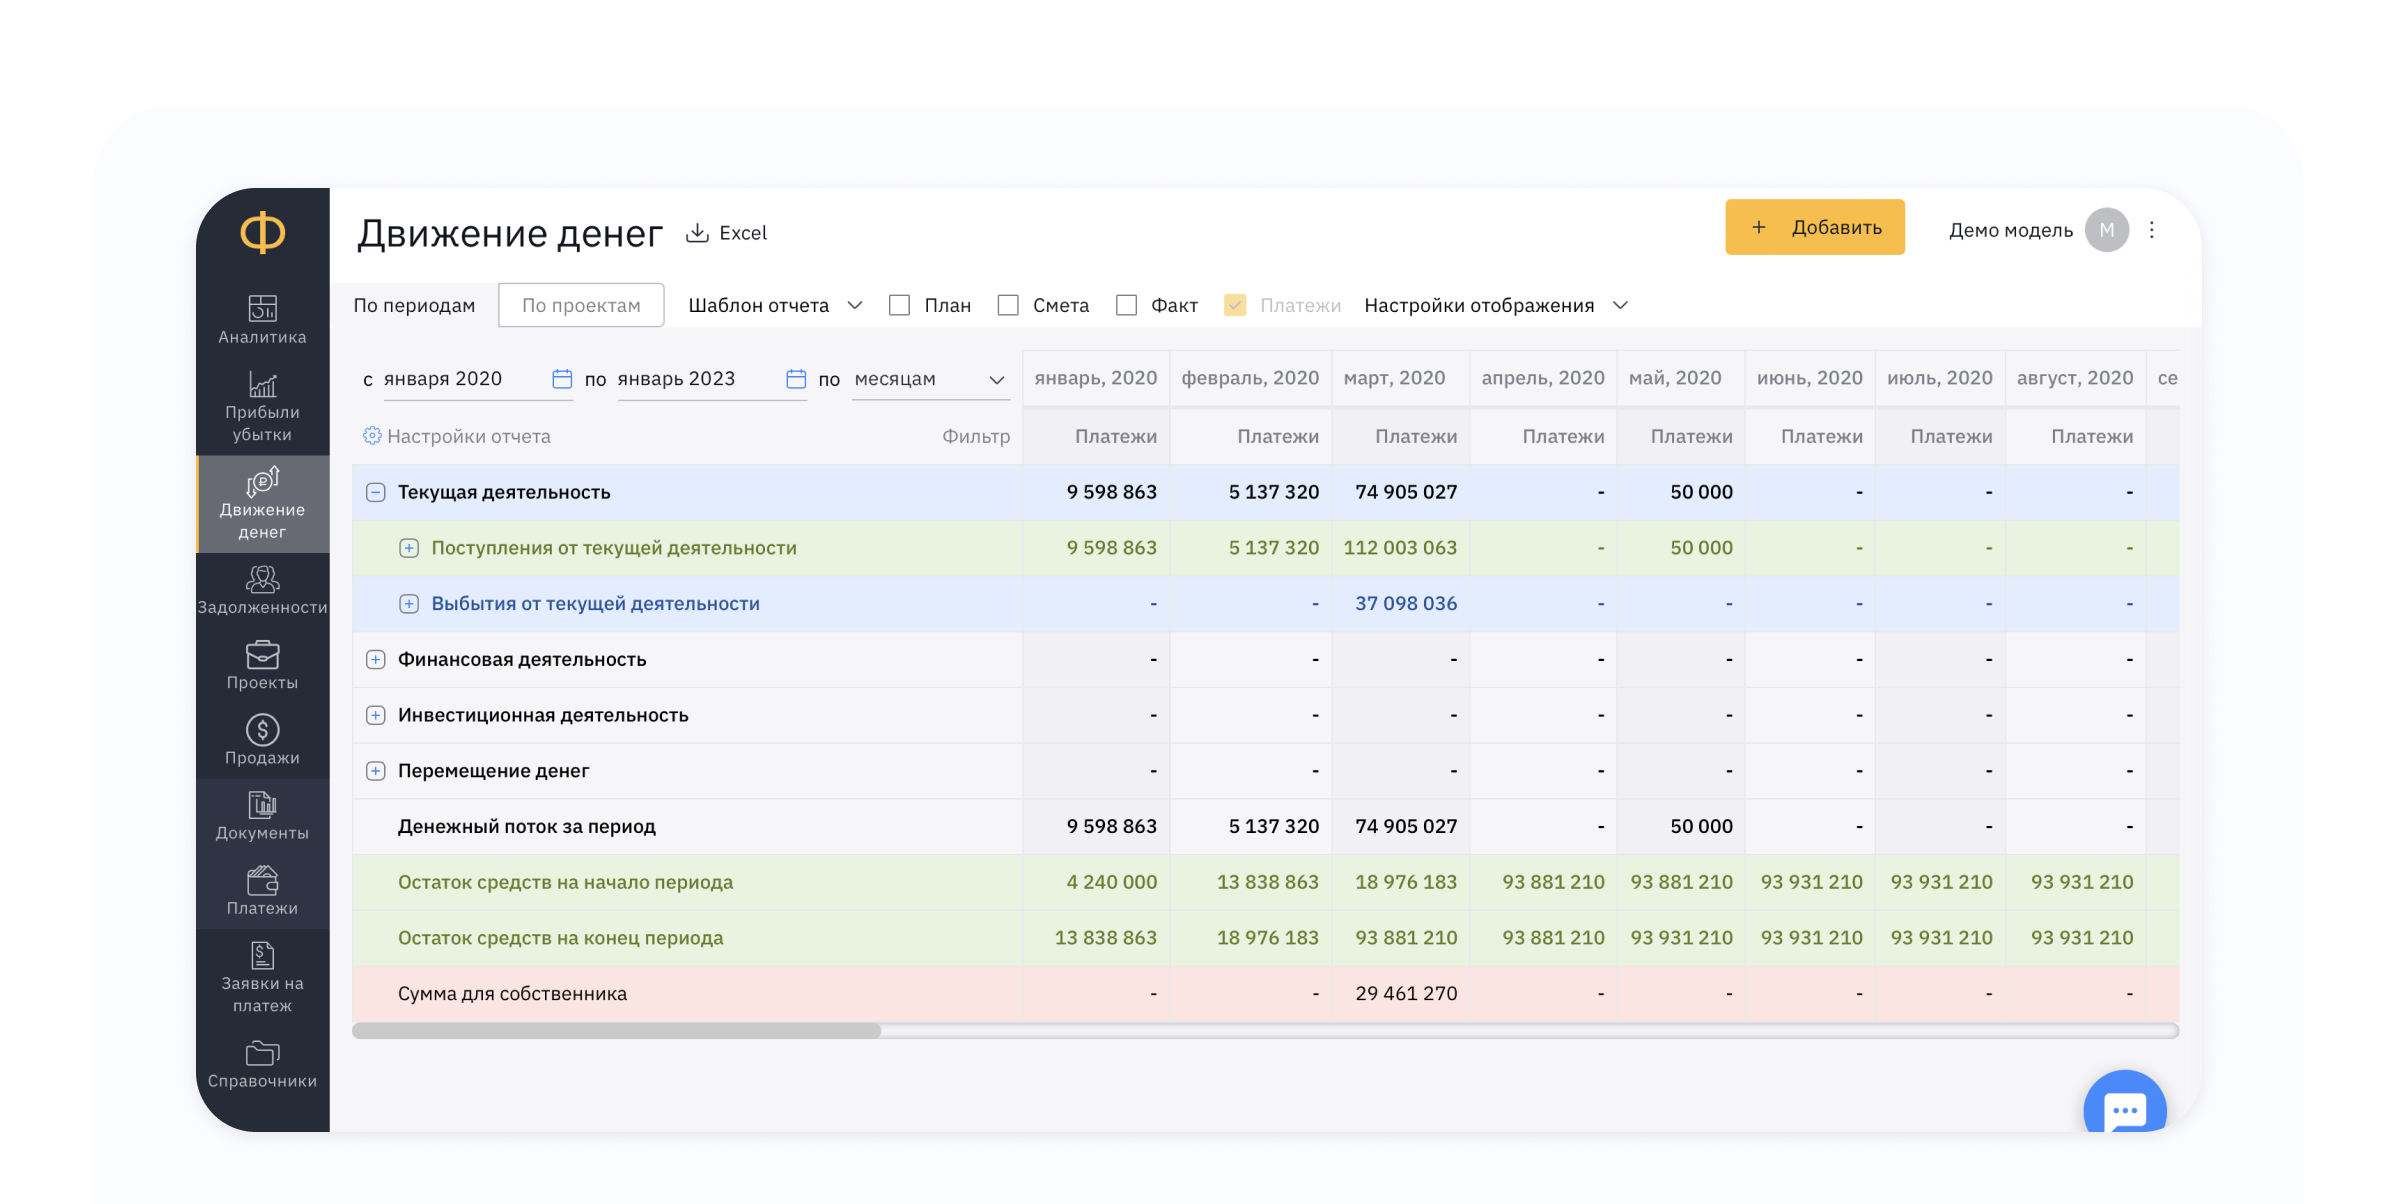2400x1204 pixels.
Task: Click the Движение денег page title
Action: tap(510, 233)
